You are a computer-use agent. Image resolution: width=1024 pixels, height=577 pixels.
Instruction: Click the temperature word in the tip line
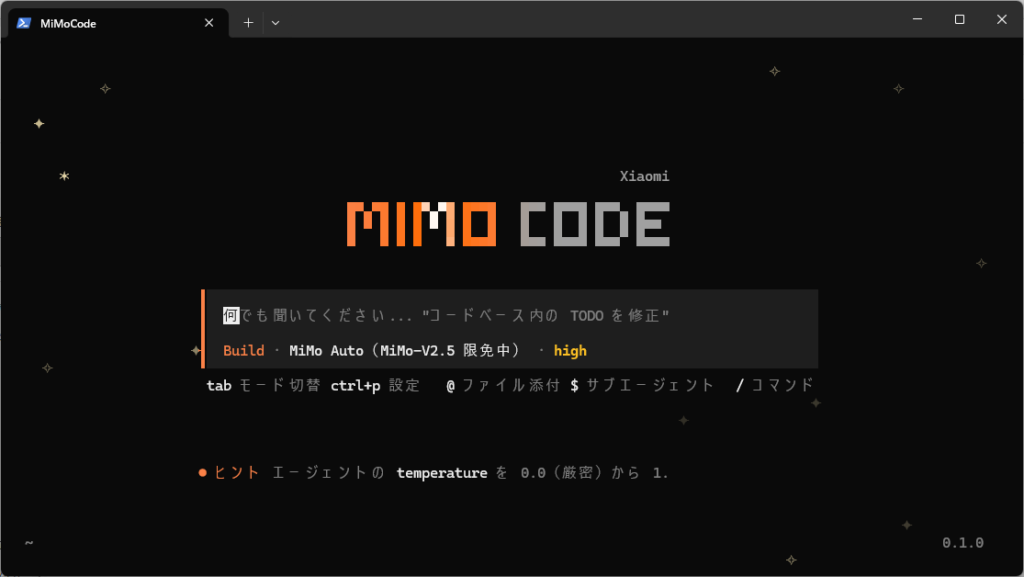coord(441,473)
